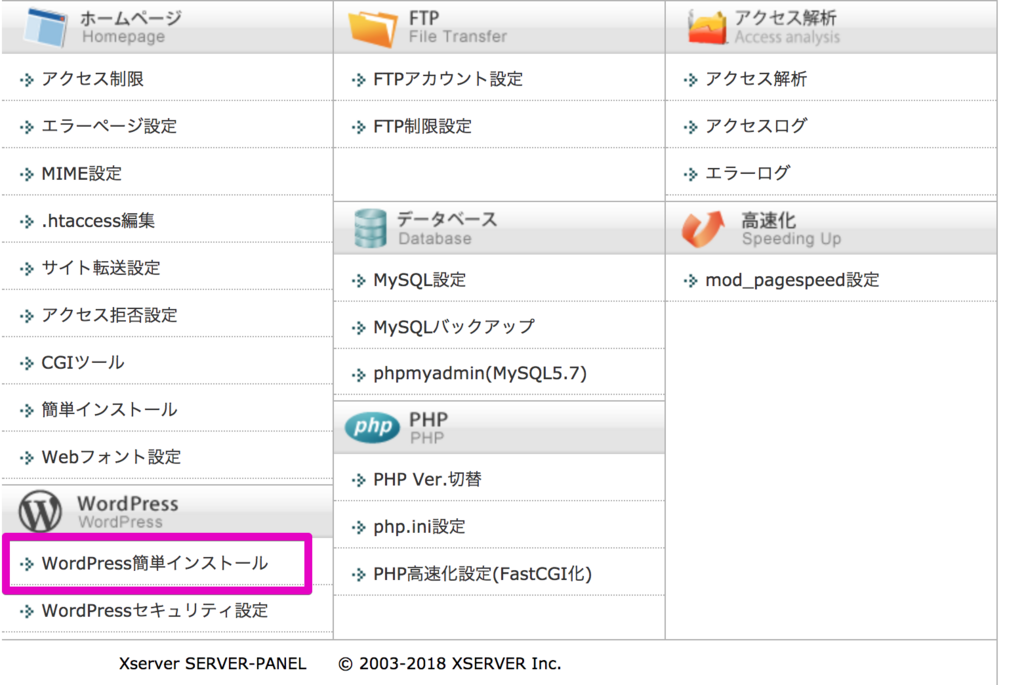Open MySQL設定 link
The height and width of the screenshot is (685, 1024).
coord(420,280)
